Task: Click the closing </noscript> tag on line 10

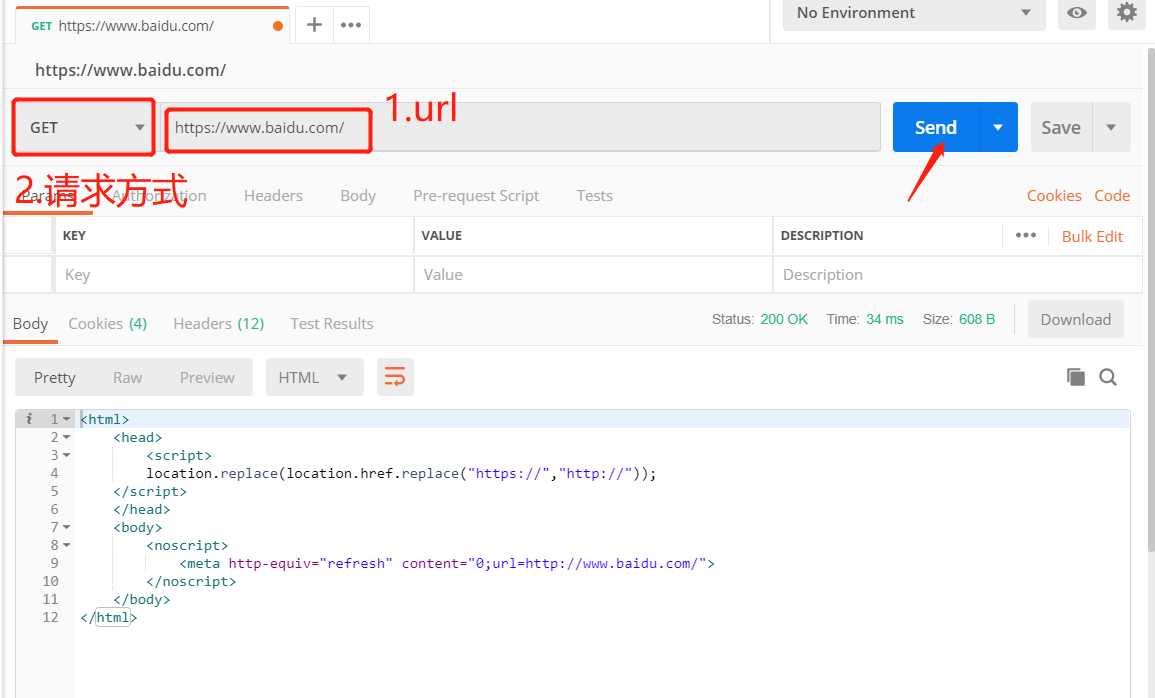Action: [x=191, y=582]
